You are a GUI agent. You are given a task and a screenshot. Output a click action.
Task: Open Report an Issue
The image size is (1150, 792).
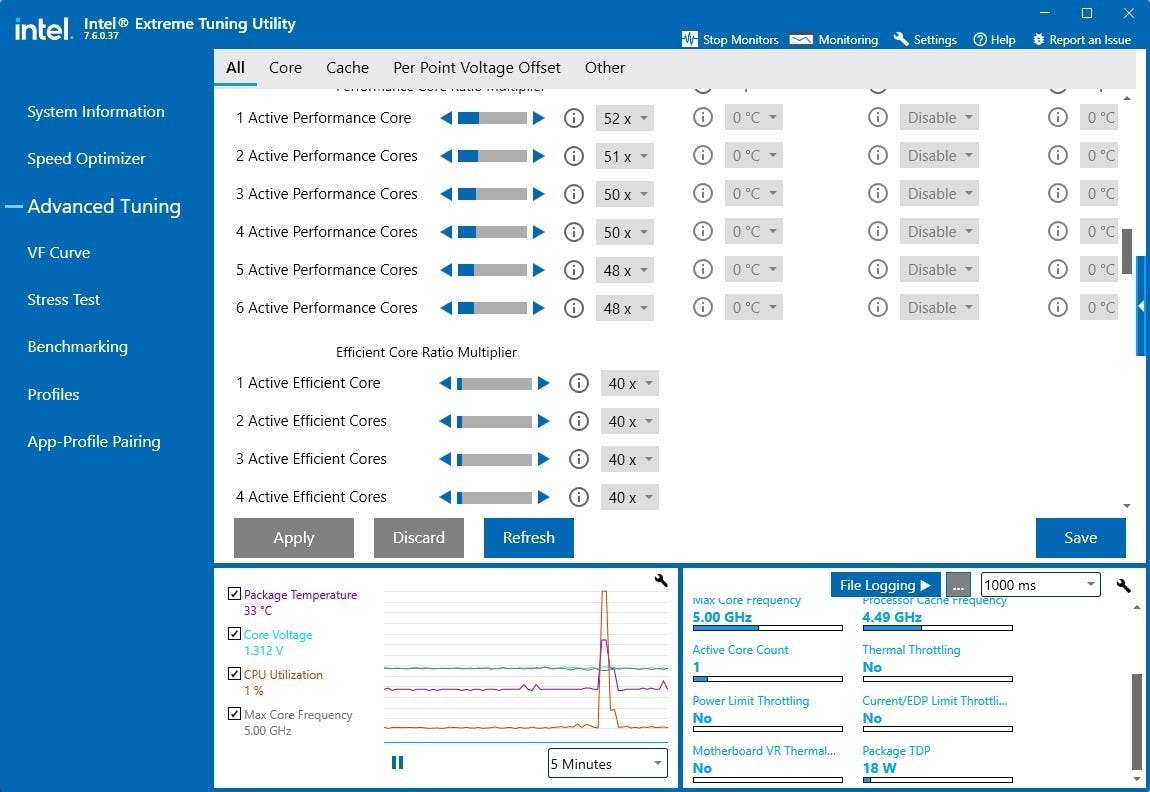tap(1081, 40)
